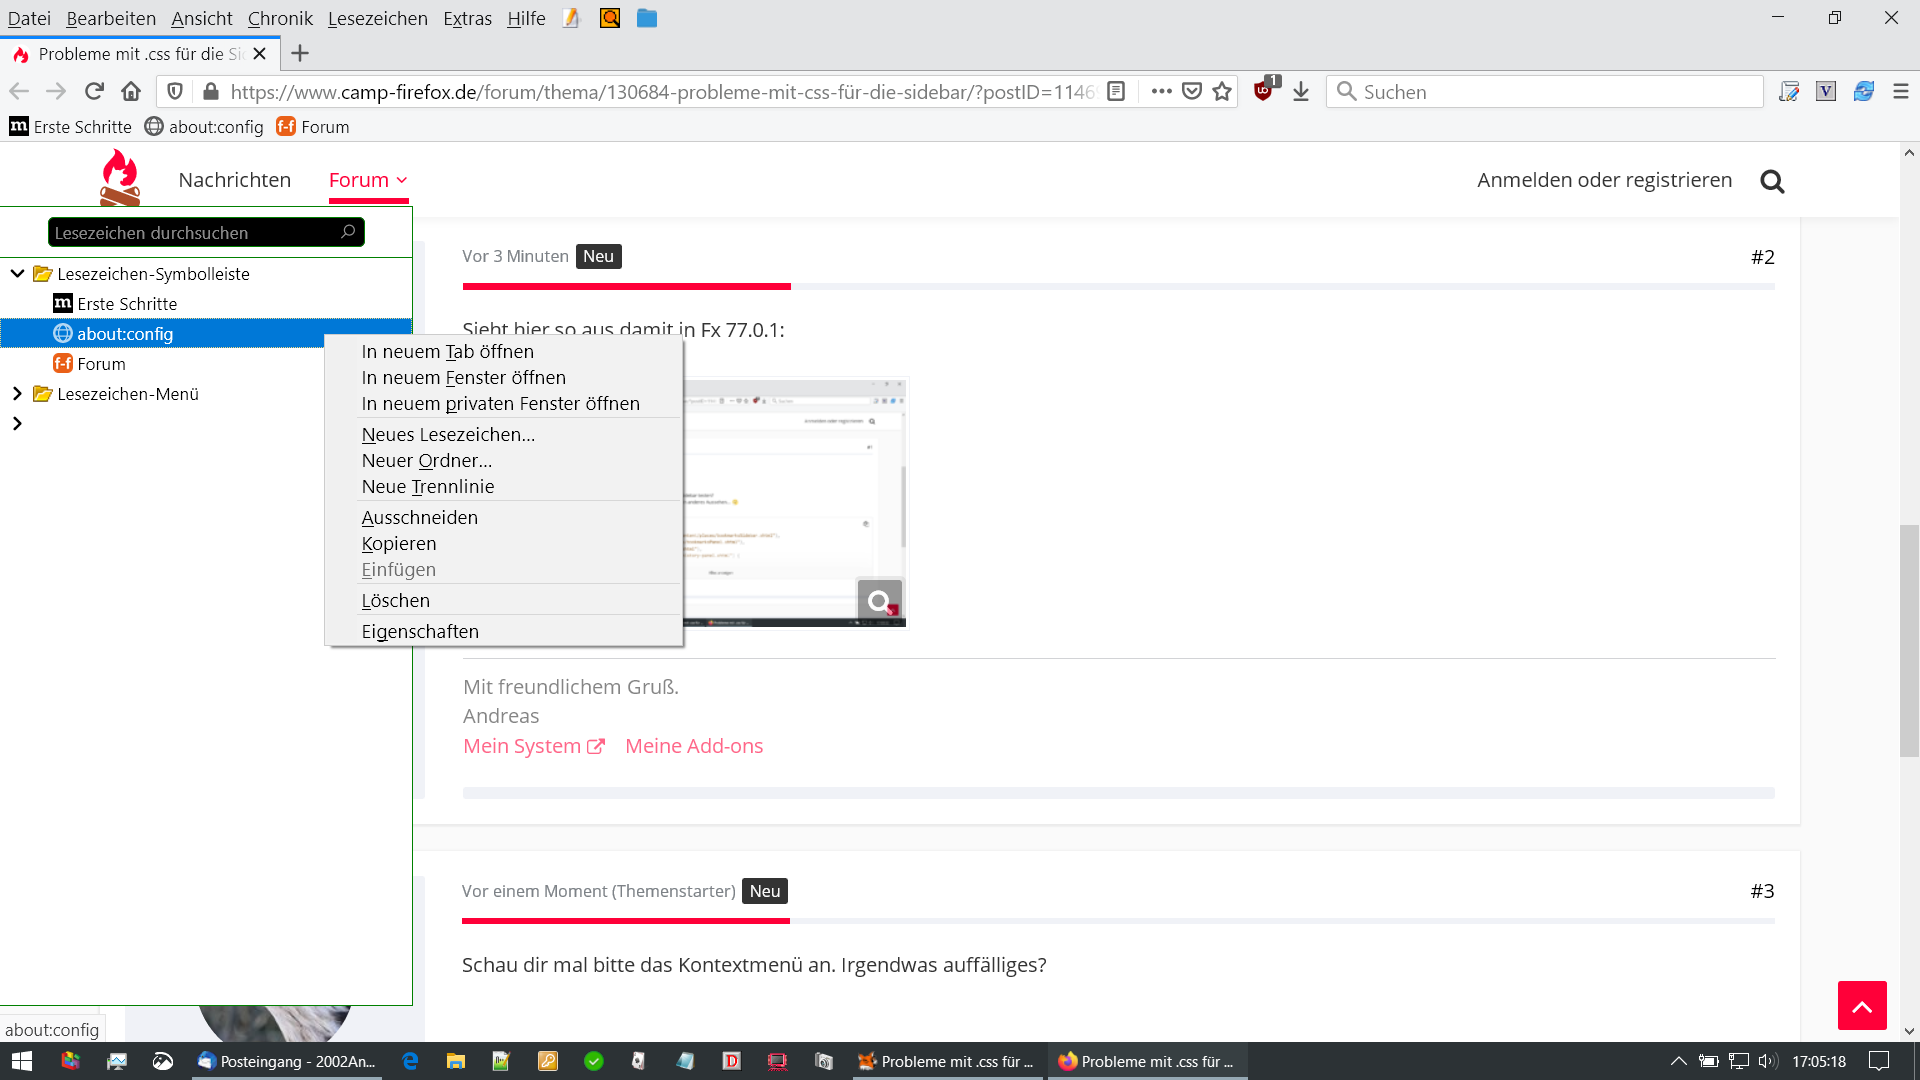
Task: Click 'Anmelden oder registrieren' link
Action: (1604, 180)
